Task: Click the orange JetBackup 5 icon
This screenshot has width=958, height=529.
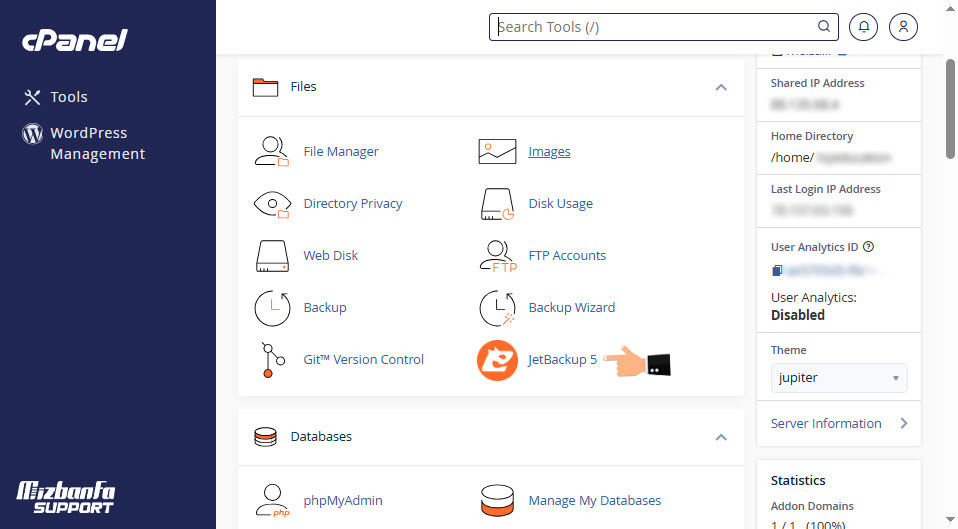Action: pyautogui.click(x=497, y=360)
